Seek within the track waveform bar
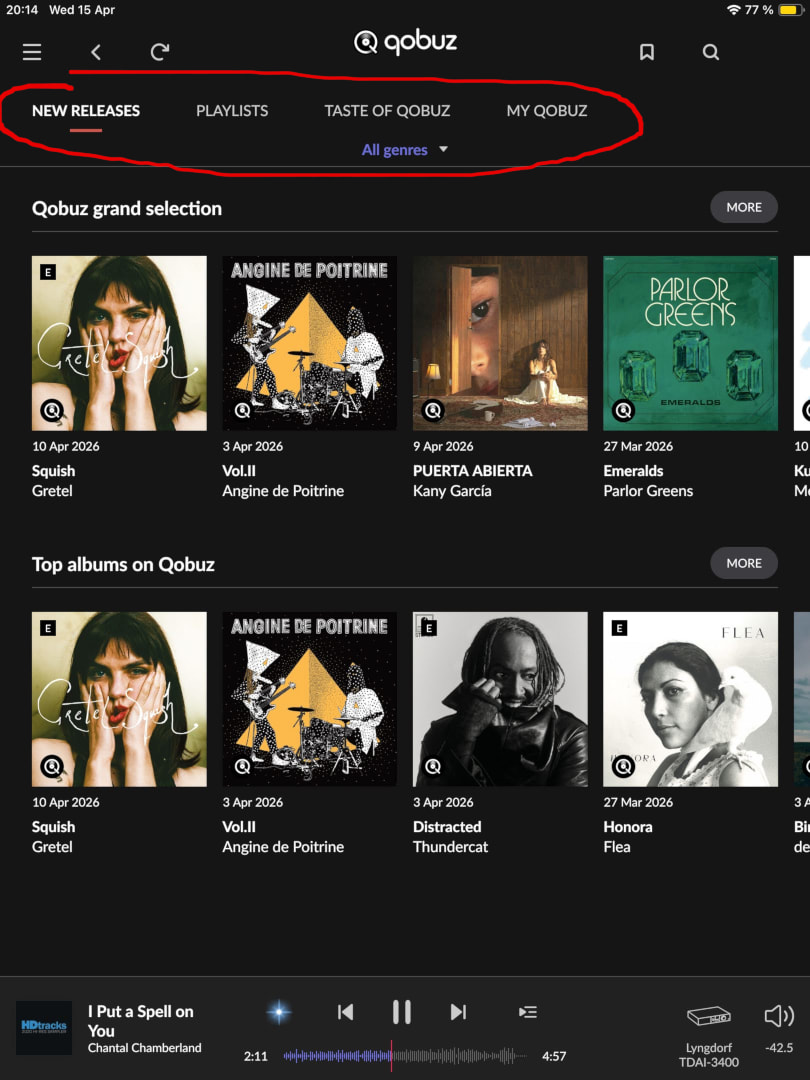This screenshot has height=1080, width=810. [404, 1055]
